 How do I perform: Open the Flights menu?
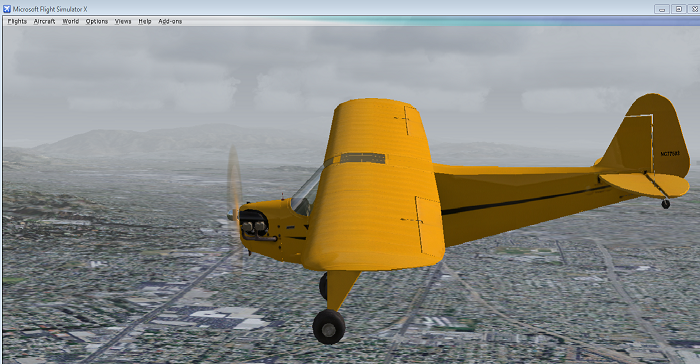[x=17, y=21]
